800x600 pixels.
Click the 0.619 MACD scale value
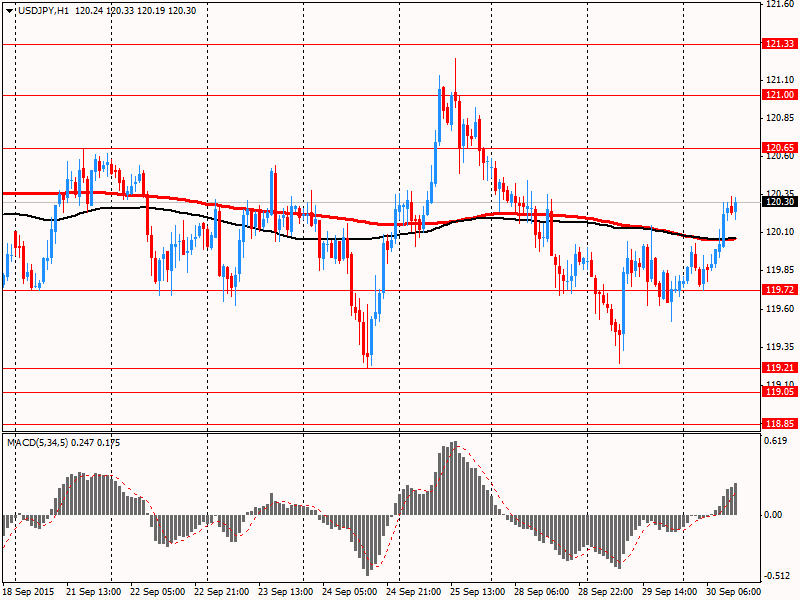point(775,440)
